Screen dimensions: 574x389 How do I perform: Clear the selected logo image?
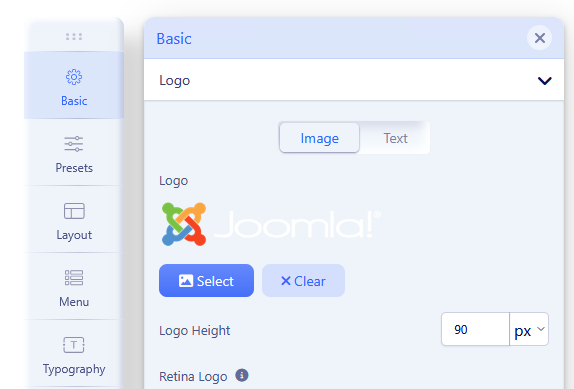point(303,281)
